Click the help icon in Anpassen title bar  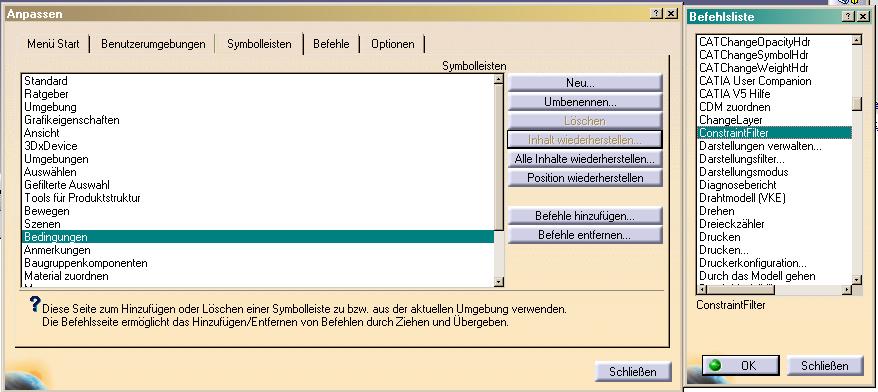tap(656, 13)
